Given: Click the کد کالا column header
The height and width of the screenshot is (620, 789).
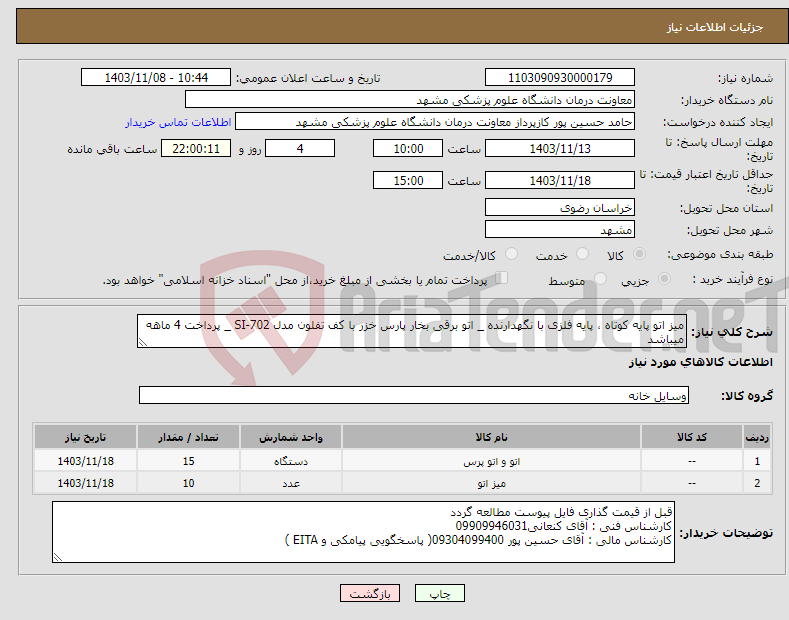Looking at the screenshot, I should (x=692, y=437).
